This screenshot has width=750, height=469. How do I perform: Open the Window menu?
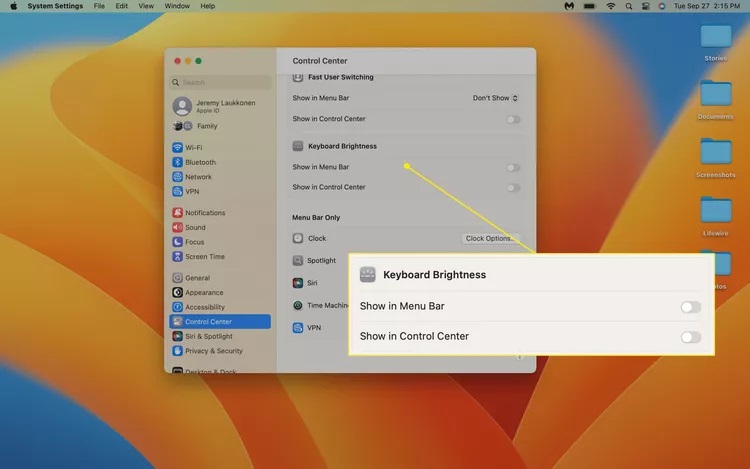pyautogui.click(x=177, y=6)
